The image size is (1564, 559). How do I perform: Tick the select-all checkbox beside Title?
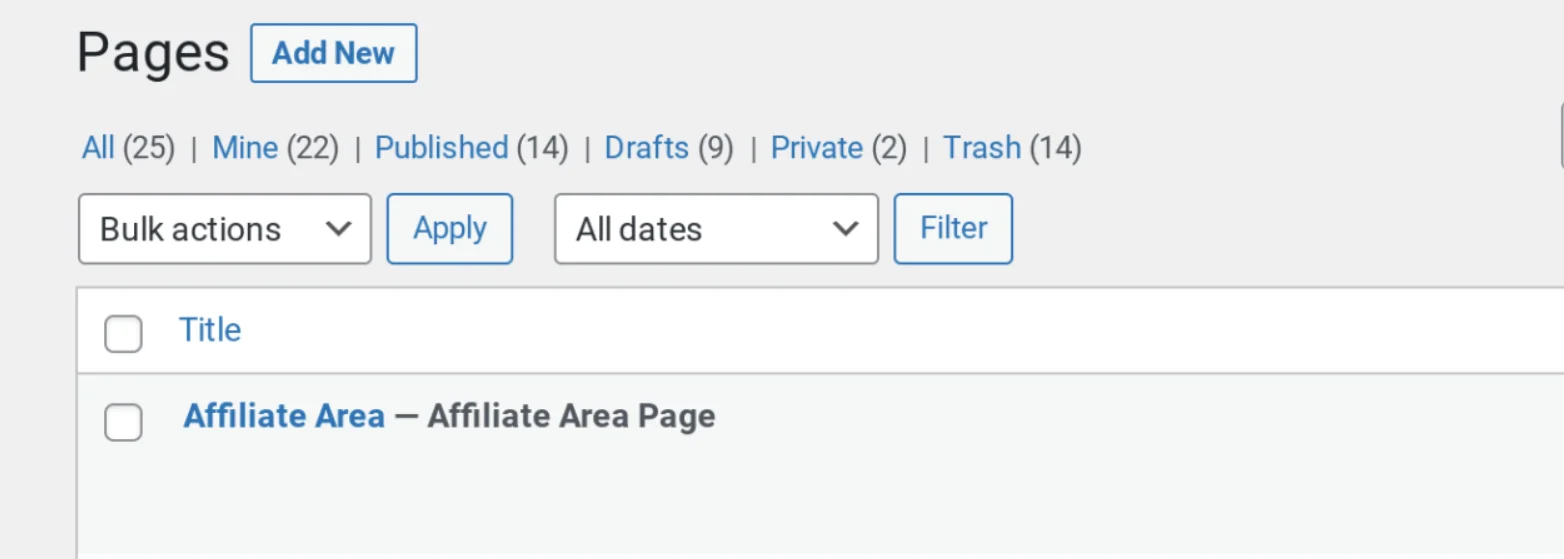tap(123, 333)
